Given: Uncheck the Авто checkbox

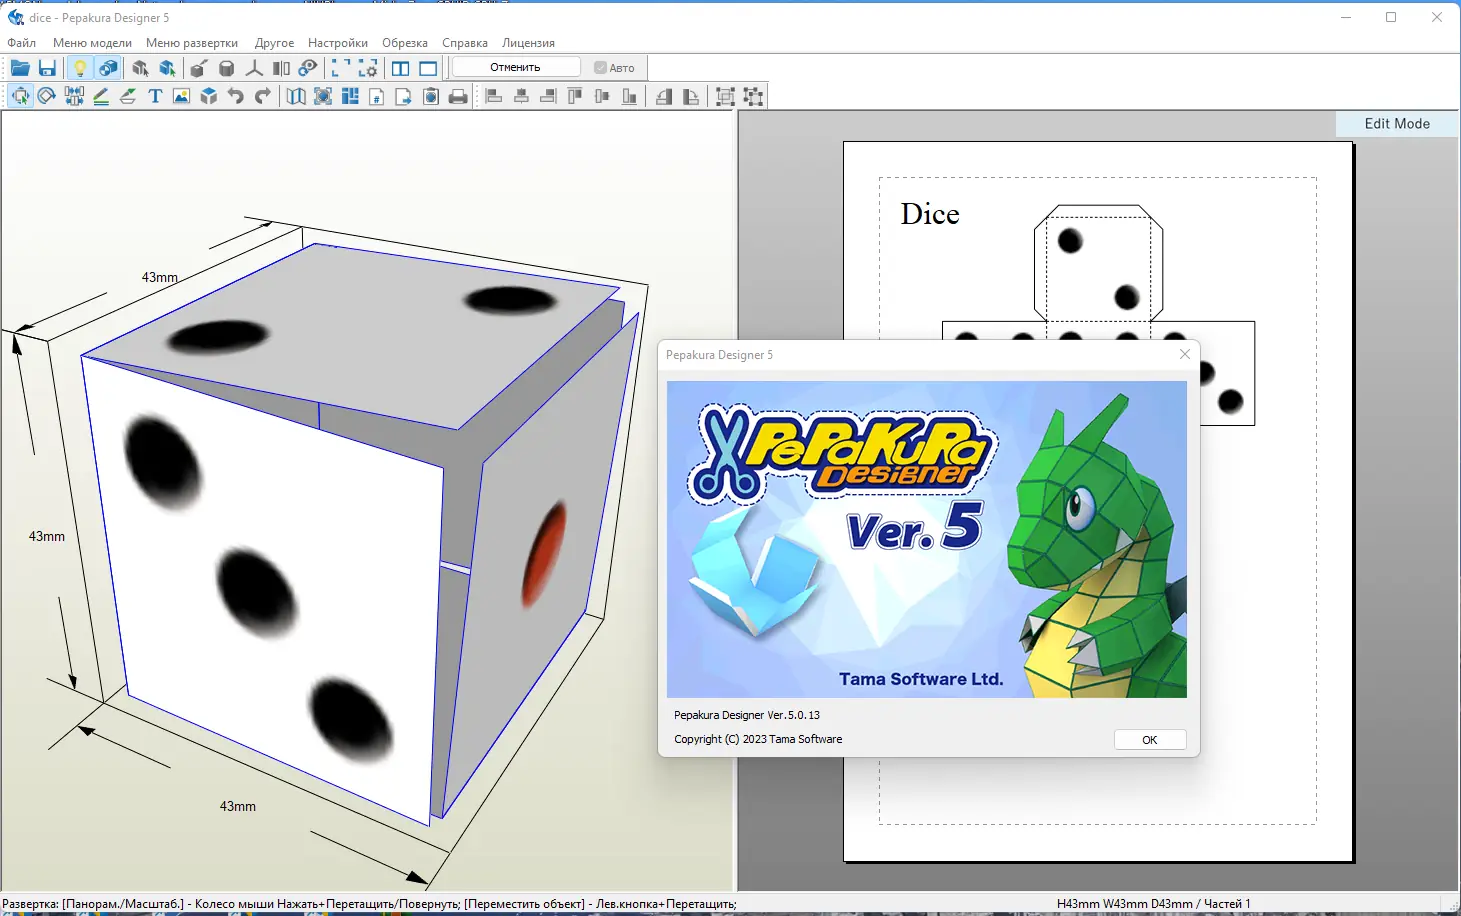Looking at the screenshot, I should click(x=598, y=67).
